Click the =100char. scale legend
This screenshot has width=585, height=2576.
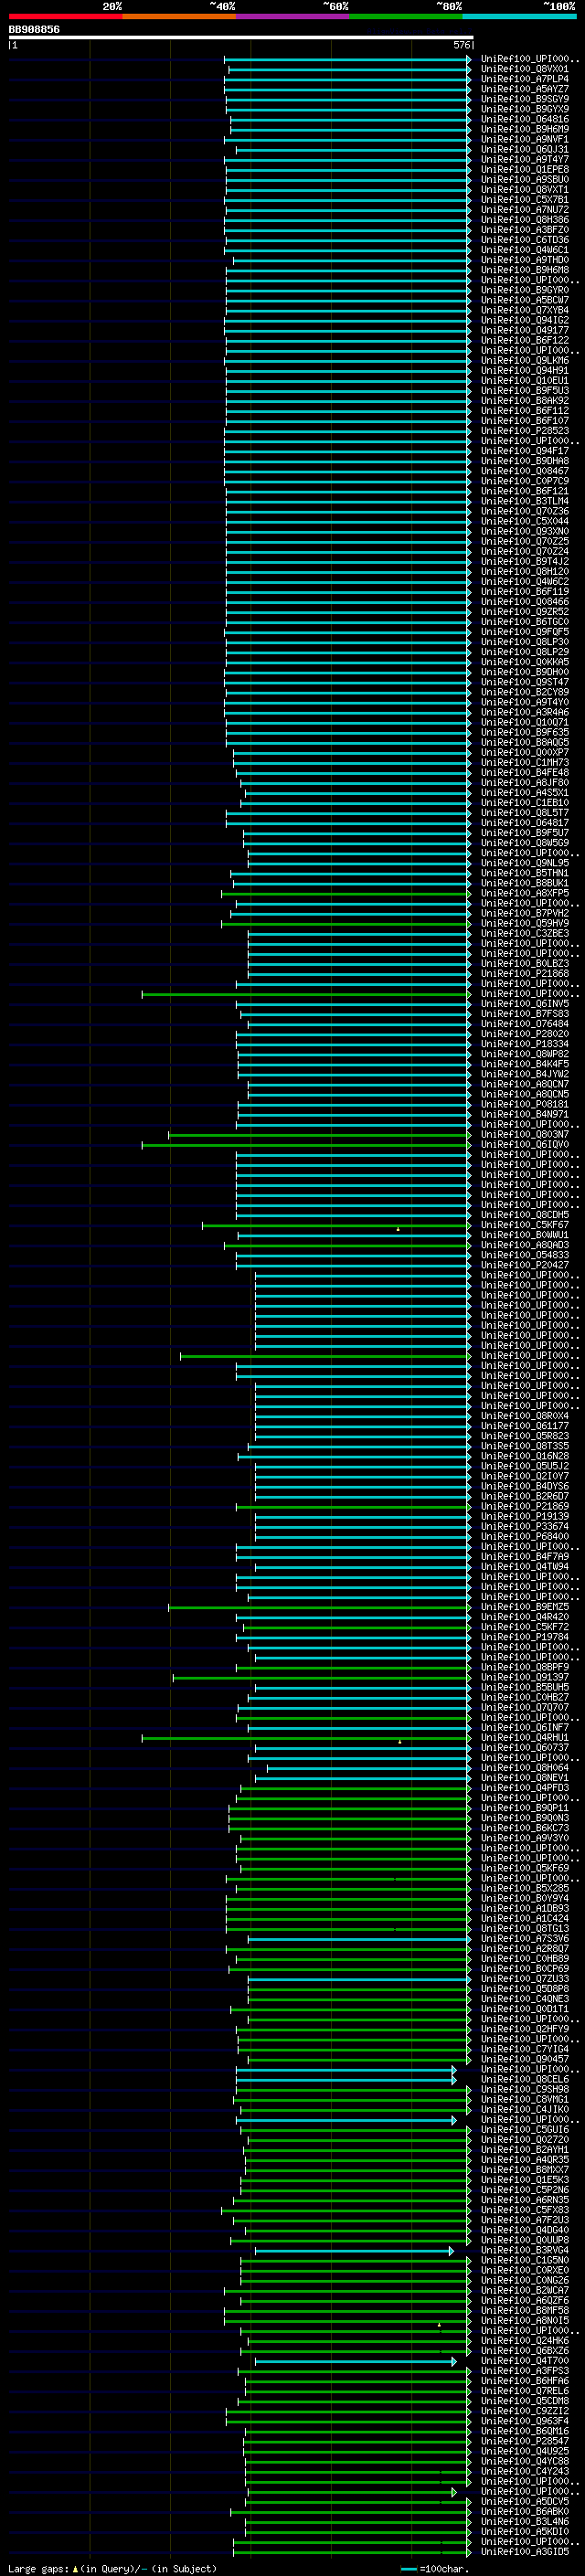[x=434, y=2568]
